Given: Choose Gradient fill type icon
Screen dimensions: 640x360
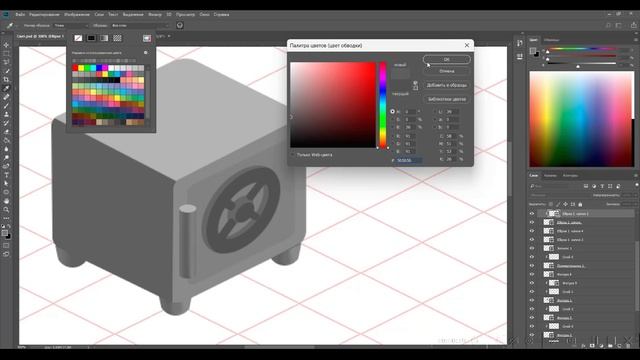Looking at the screenshot, I should (x=104, y=38).
